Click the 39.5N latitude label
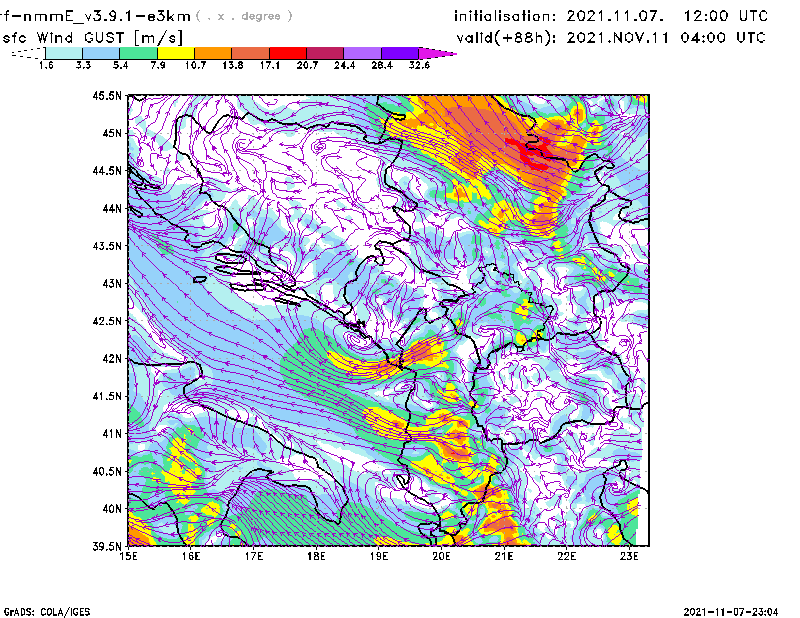 pyautogui.click(x=107, y=546)
